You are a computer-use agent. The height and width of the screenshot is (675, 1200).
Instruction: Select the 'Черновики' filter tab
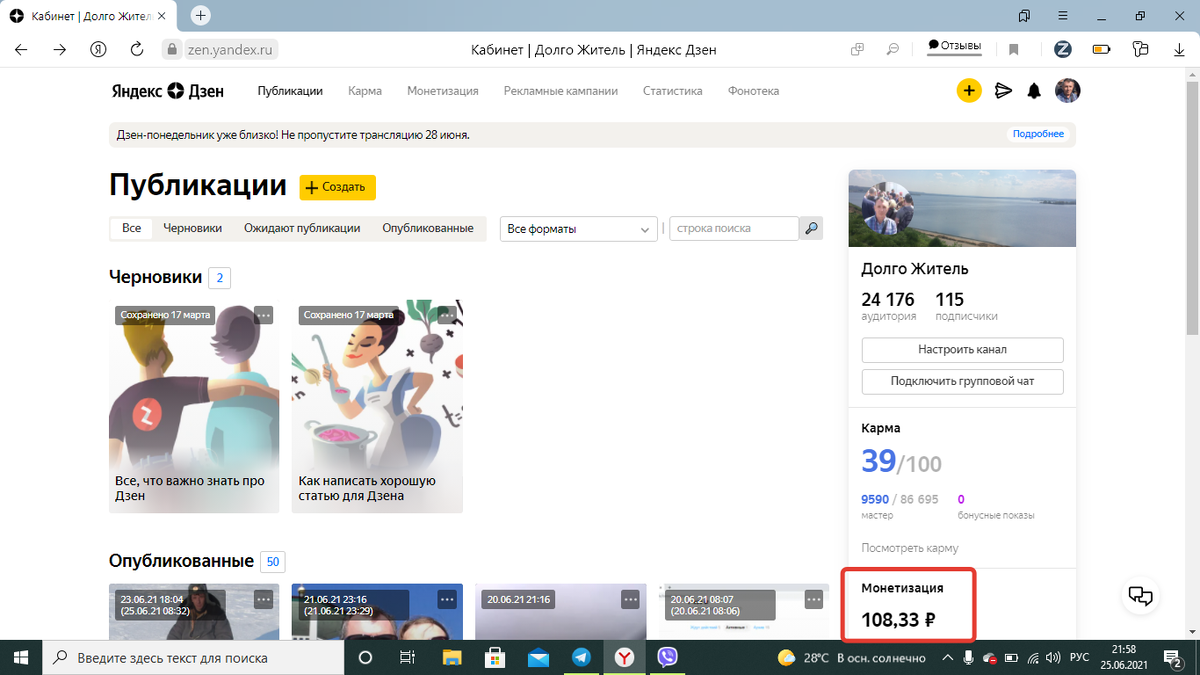coord(193,228)
